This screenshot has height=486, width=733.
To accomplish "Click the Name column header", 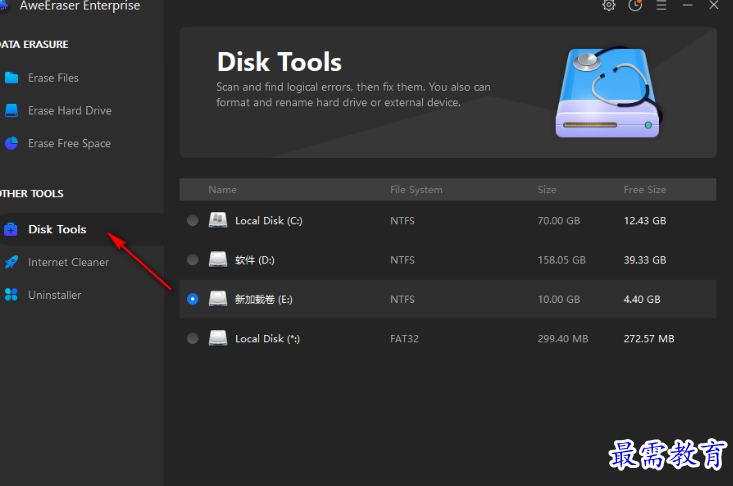I will coord(222,190).
